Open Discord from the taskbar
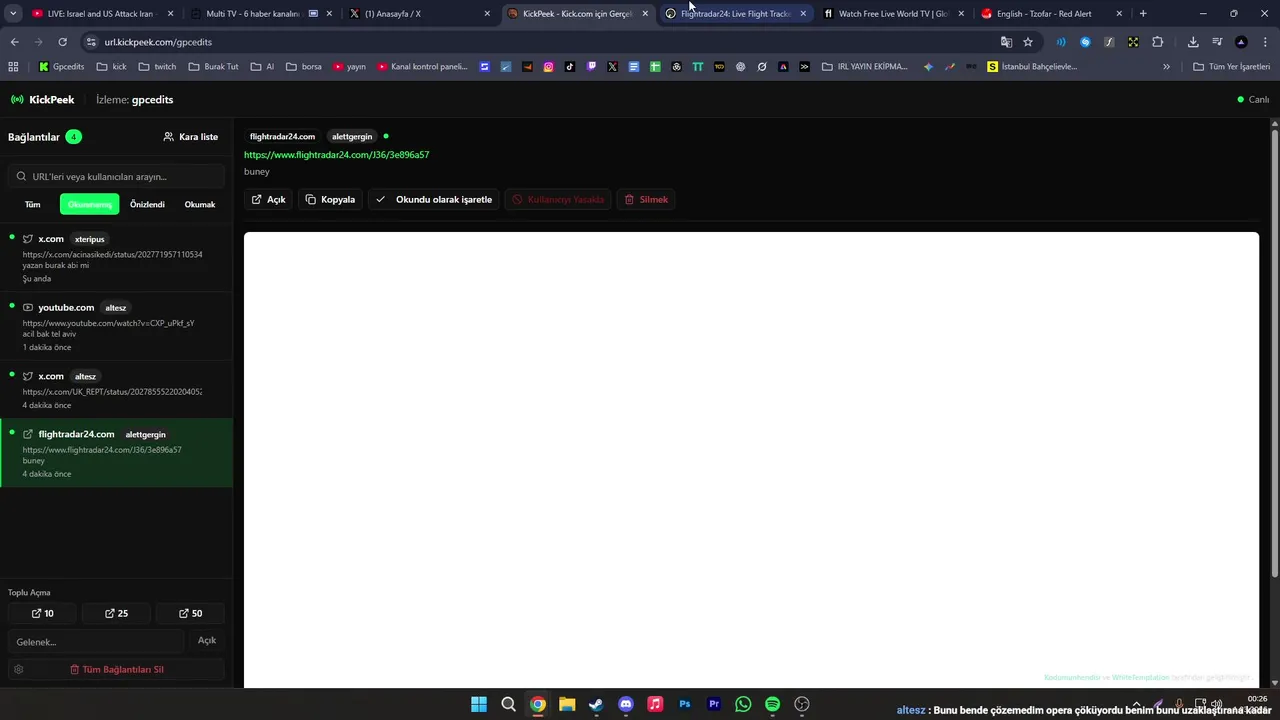 (626, 704)
